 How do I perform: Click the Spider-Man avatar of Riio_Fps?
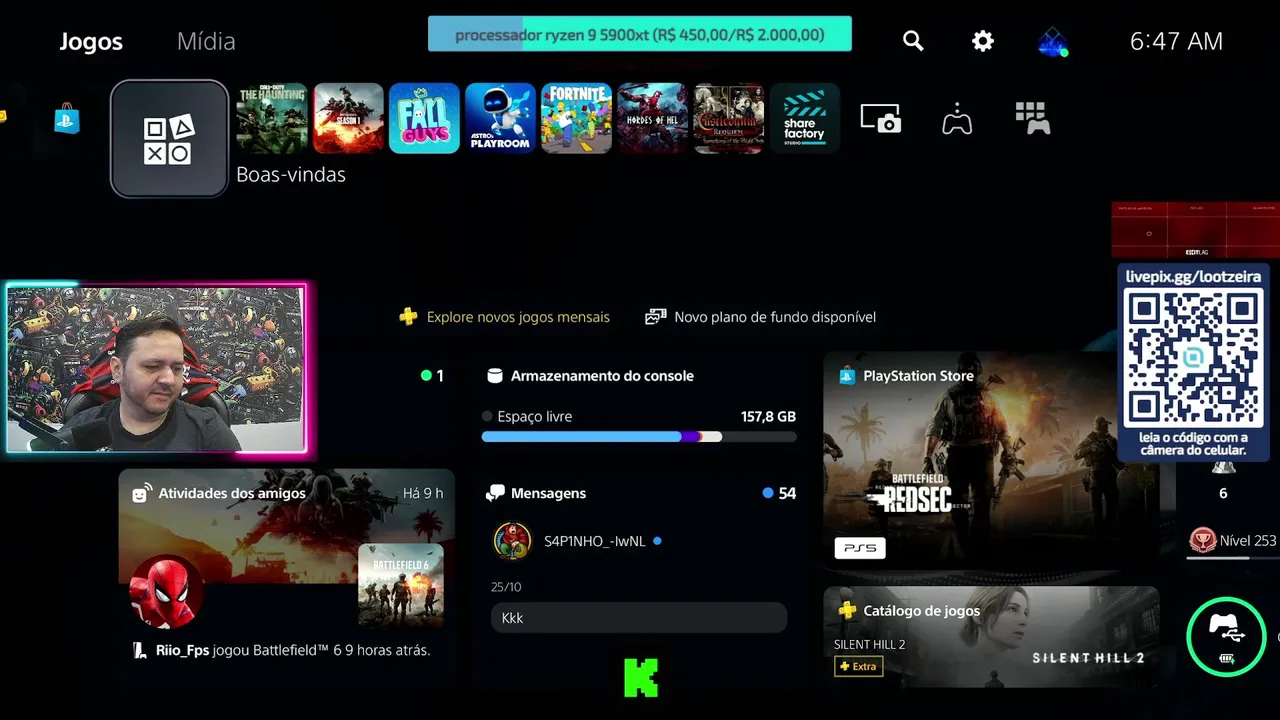(x=167, y=592)
